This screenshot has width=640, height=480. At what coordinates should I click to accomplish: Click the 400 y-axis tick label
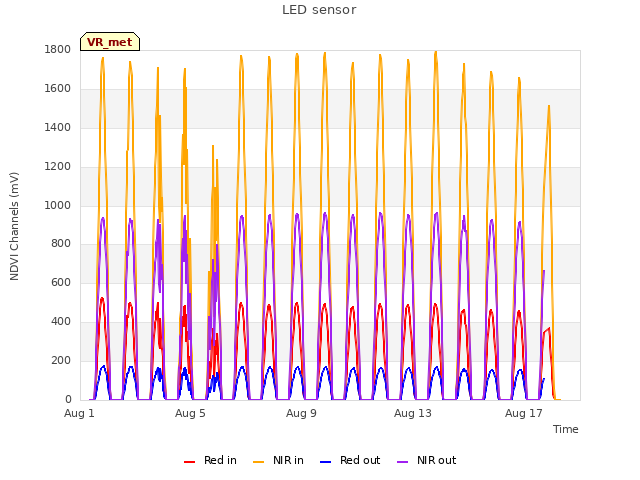click(61, 322)
